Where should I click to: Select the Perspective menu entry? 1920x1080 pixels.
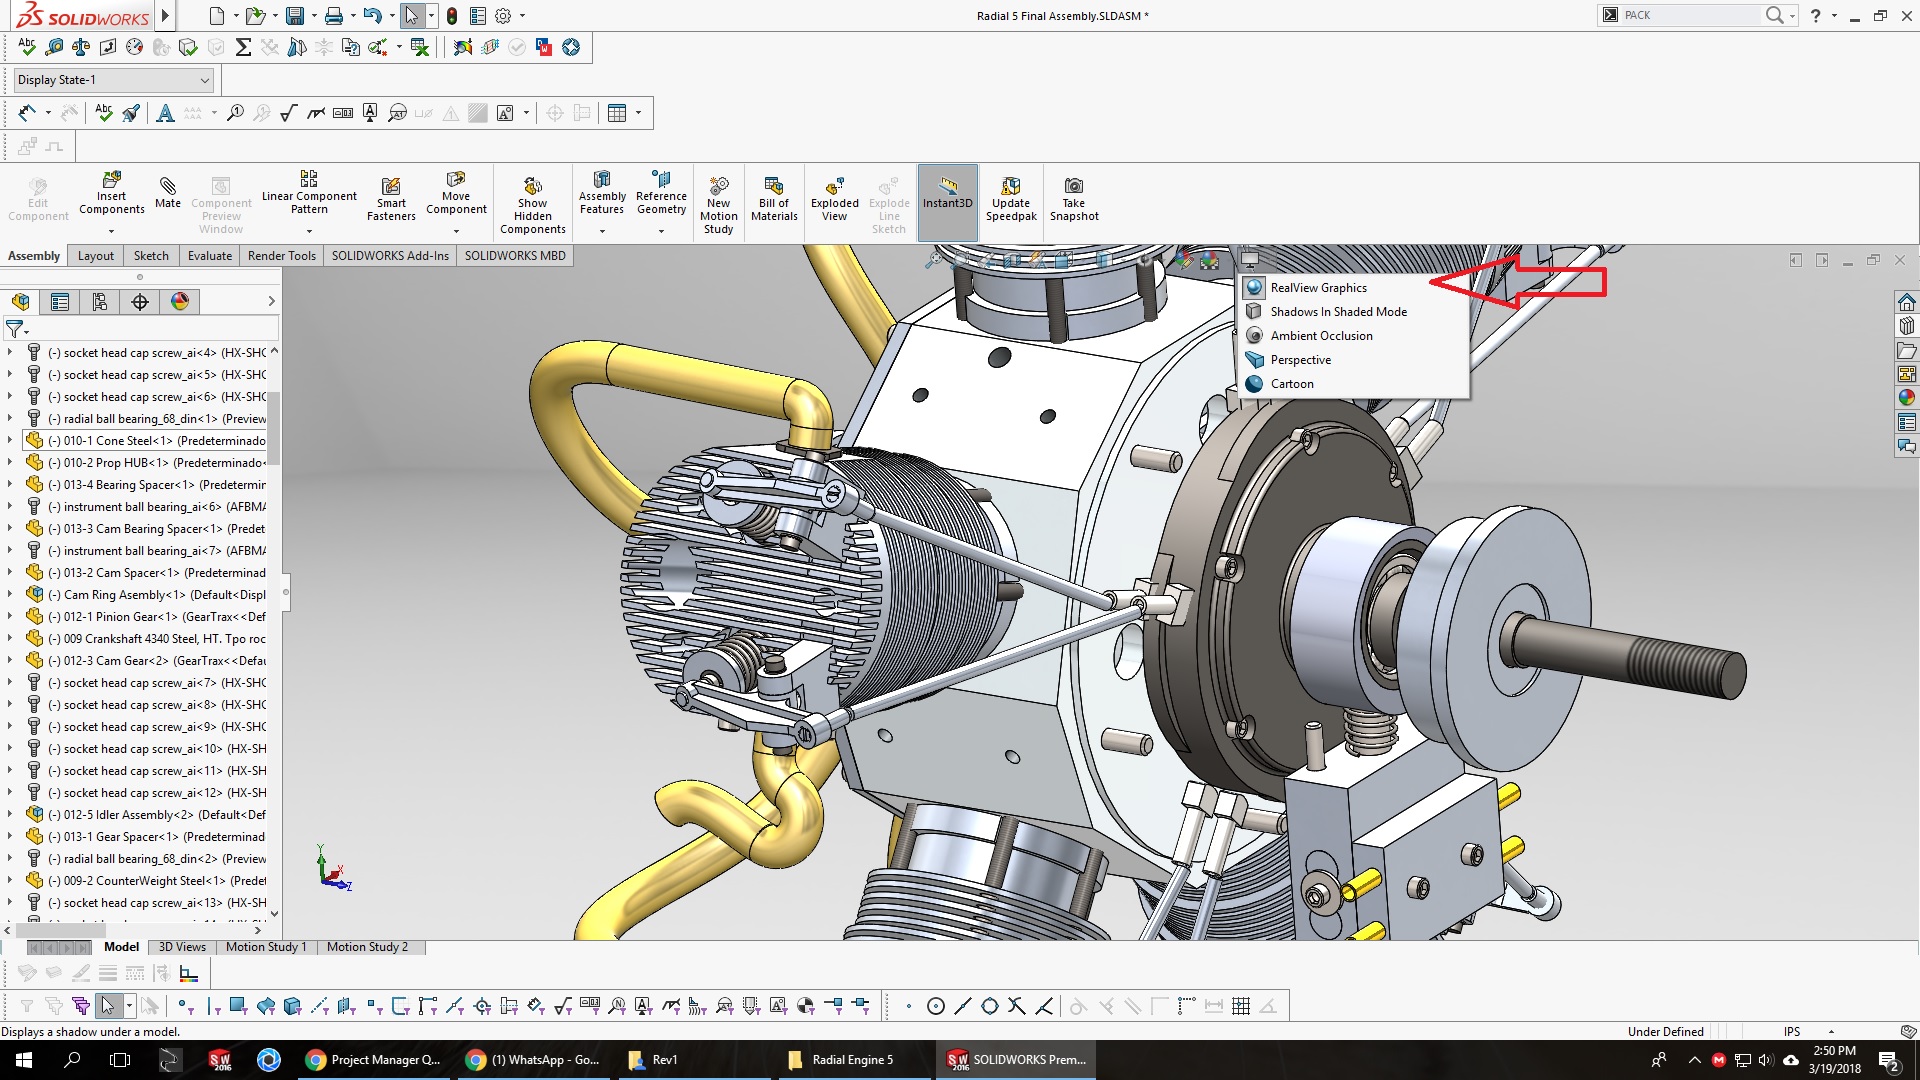coord(1300,360)
